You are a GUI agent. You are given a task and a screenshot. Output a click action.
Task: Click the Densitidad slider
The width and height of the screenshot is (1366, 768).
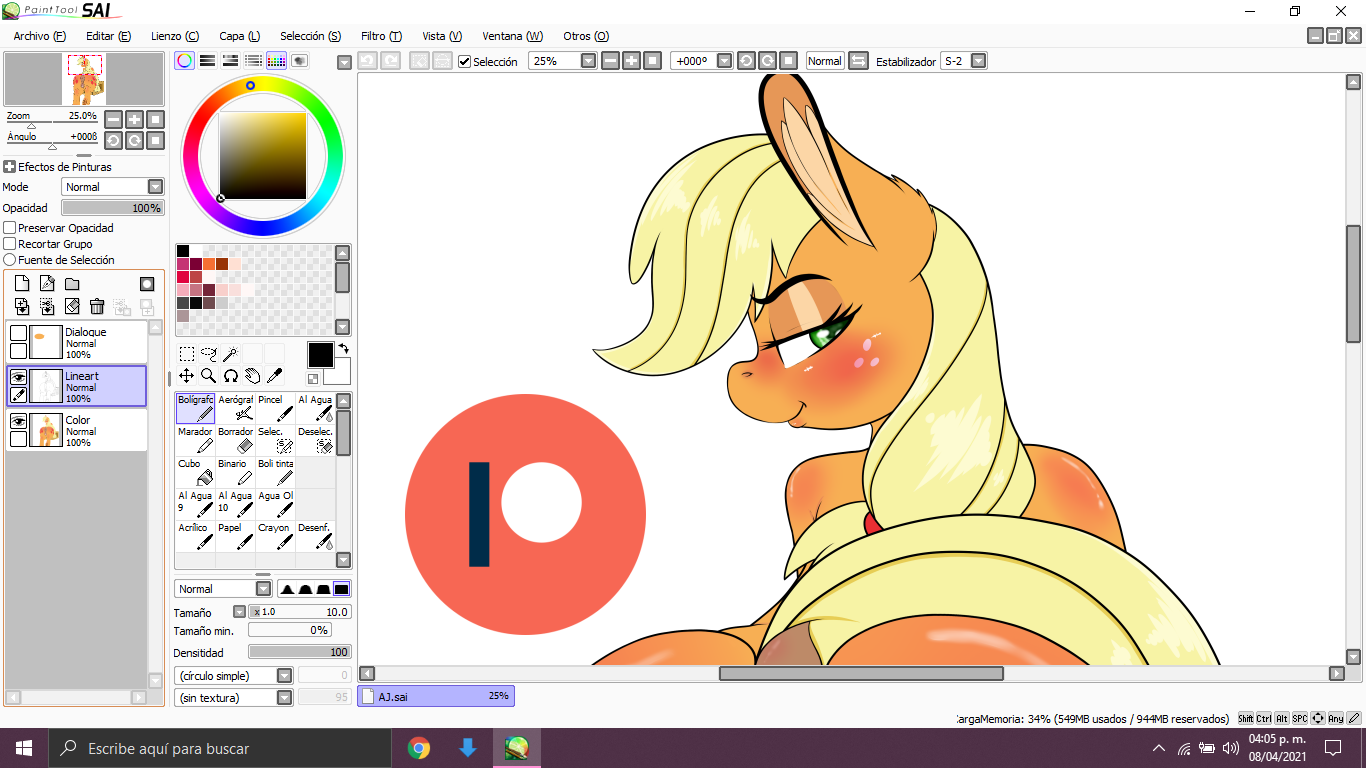299,652
